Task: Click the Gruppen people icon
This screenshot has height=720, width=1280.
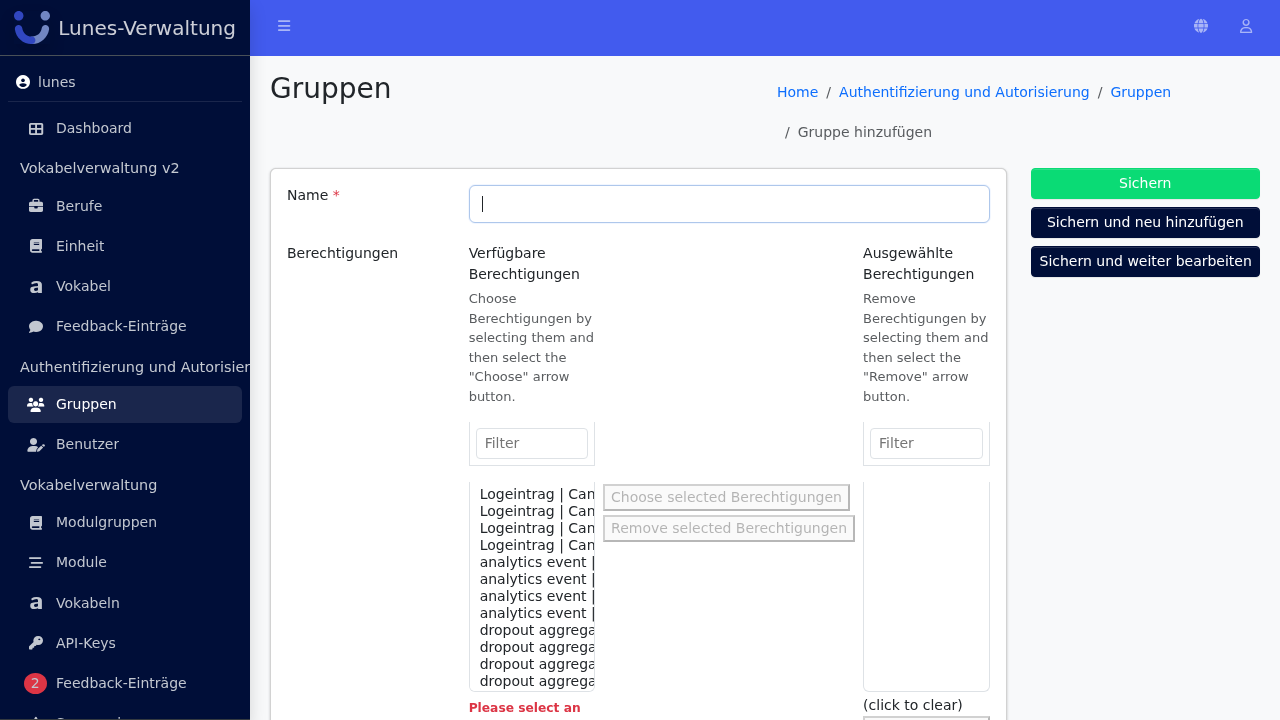Action: click(x=36, y=404)
